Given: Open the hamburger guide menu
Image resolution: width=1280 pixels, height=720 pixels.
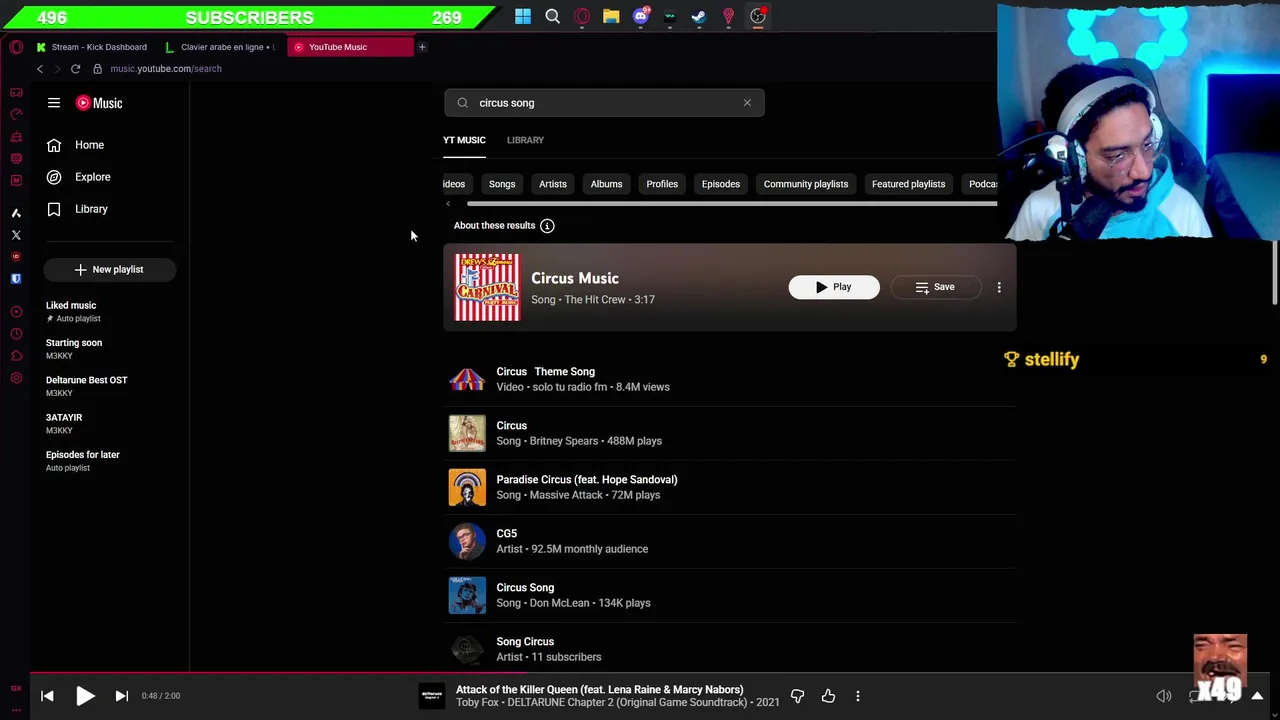Looking at the screenshot, I should coord(54,103).
